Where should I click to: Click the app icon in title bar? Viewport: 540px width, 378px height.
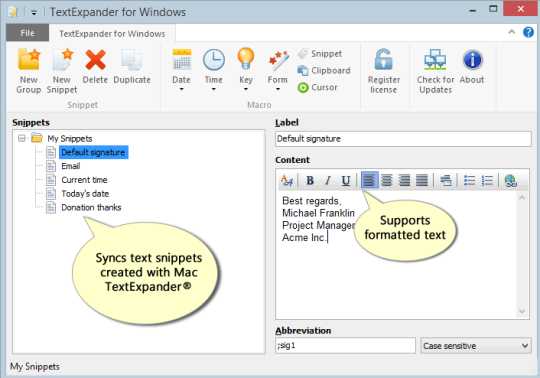[13, 12]
